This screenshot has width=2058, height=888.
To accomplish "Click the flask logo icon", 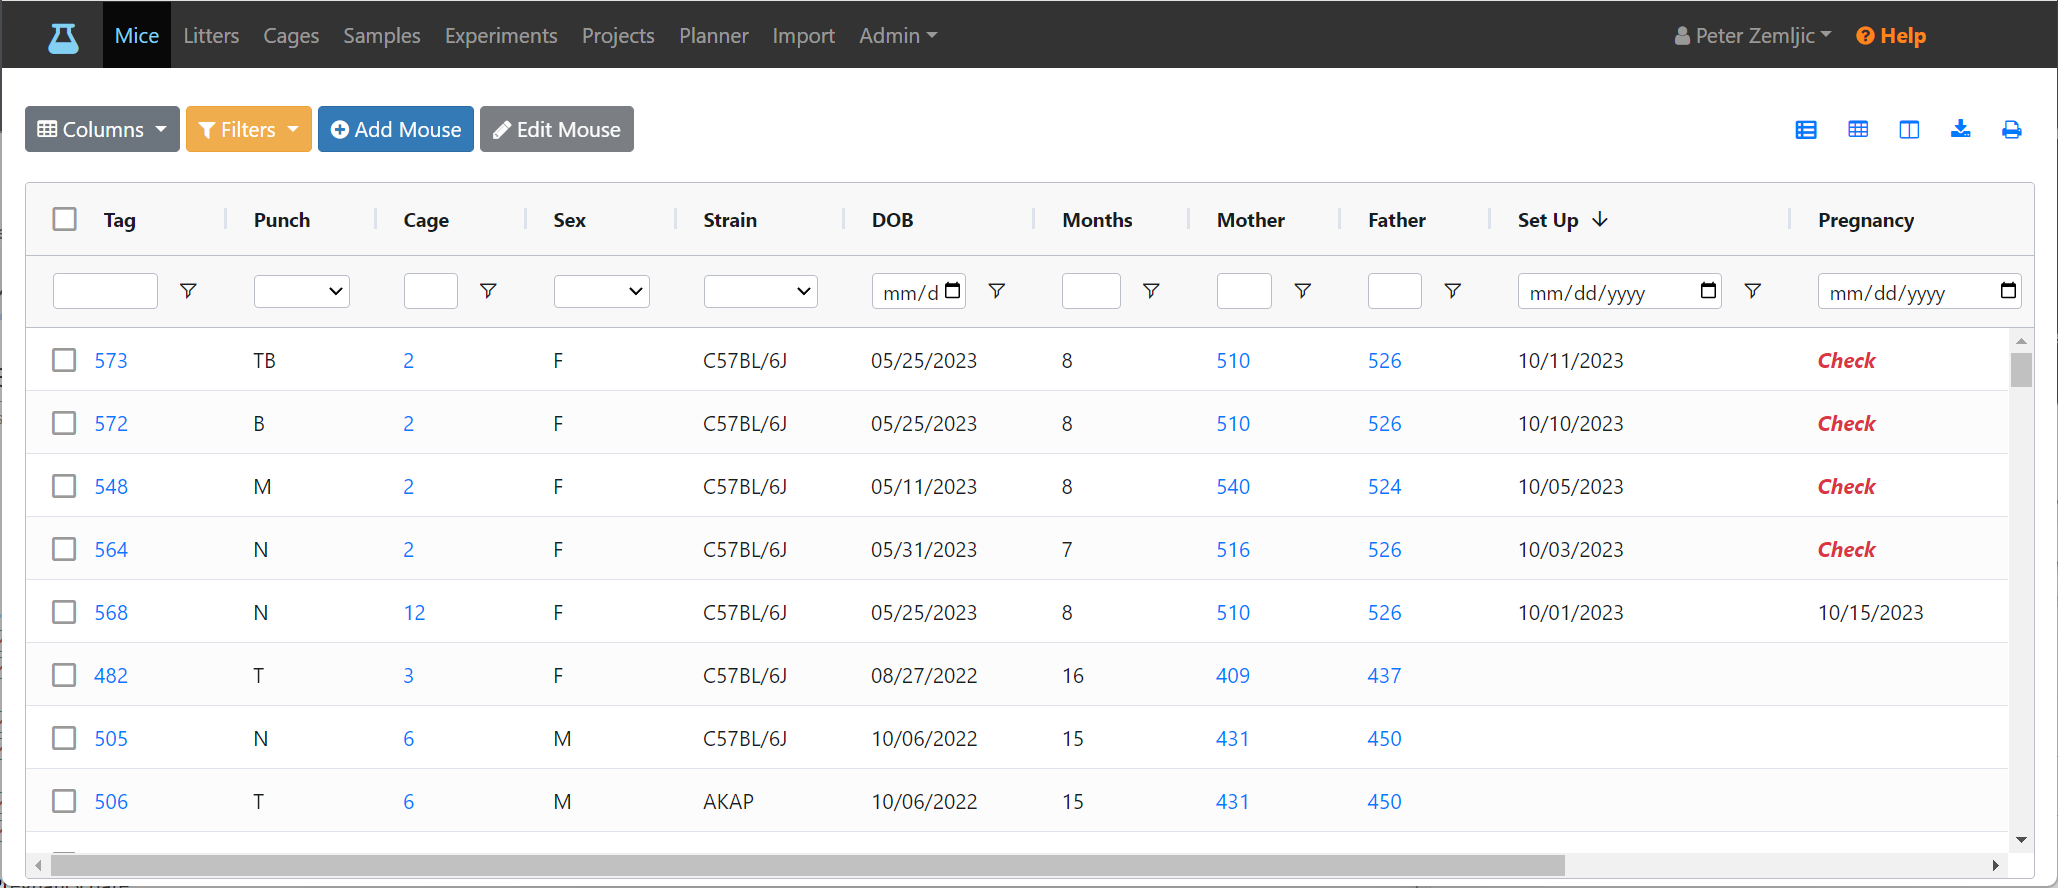I will [64, 37].
